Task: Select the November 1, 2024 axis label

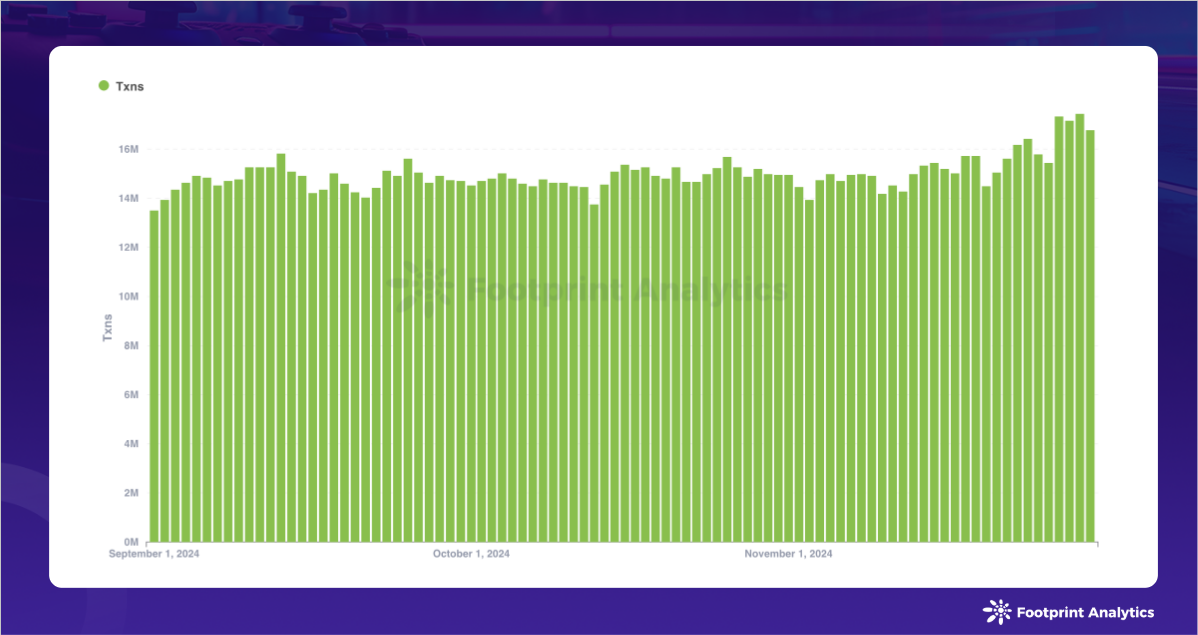Action: [x=788, y=553]
